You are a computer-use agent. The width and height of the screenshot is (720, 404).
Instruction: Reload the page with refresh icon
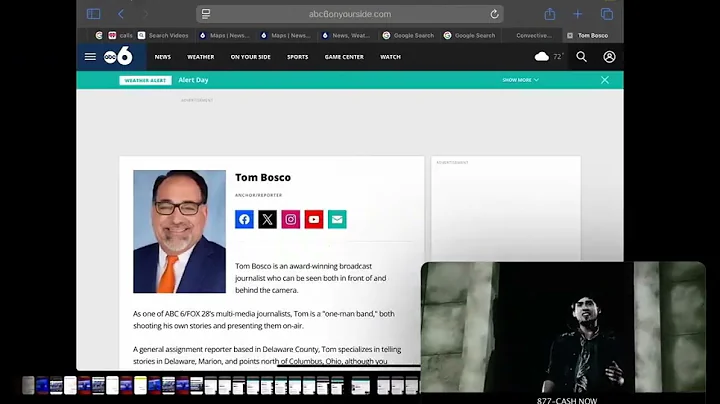pyautogui.click(x=494, y=14)
